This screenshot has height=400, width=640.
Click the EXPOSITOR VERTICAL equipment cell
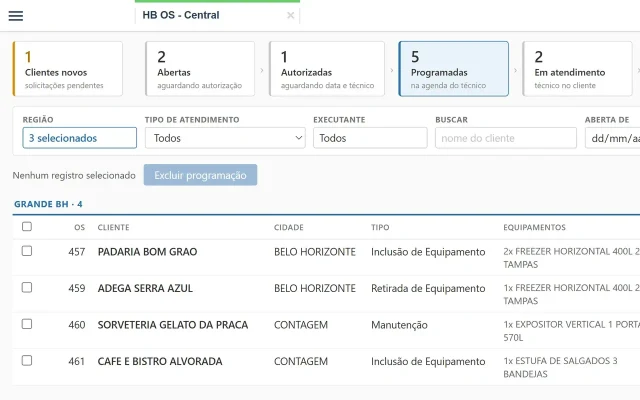click(x=571, y=331)
